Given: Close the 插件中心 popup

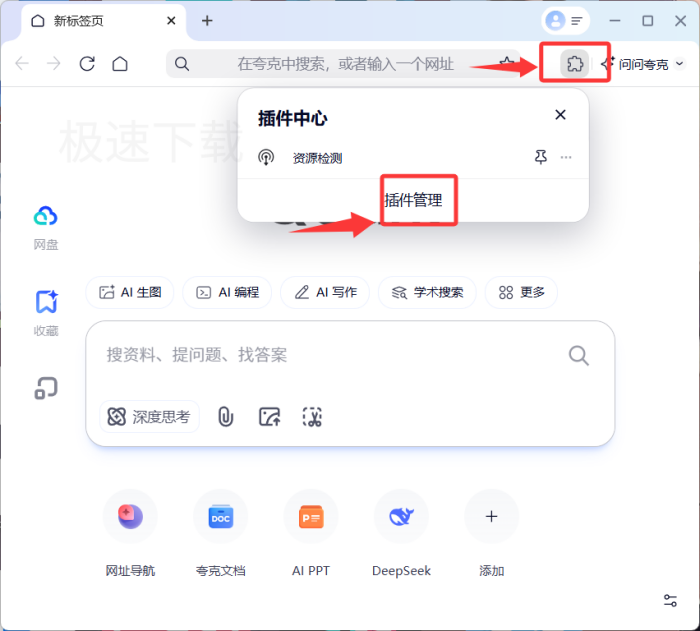Looking at the screenshot, I should coord(560,115).
